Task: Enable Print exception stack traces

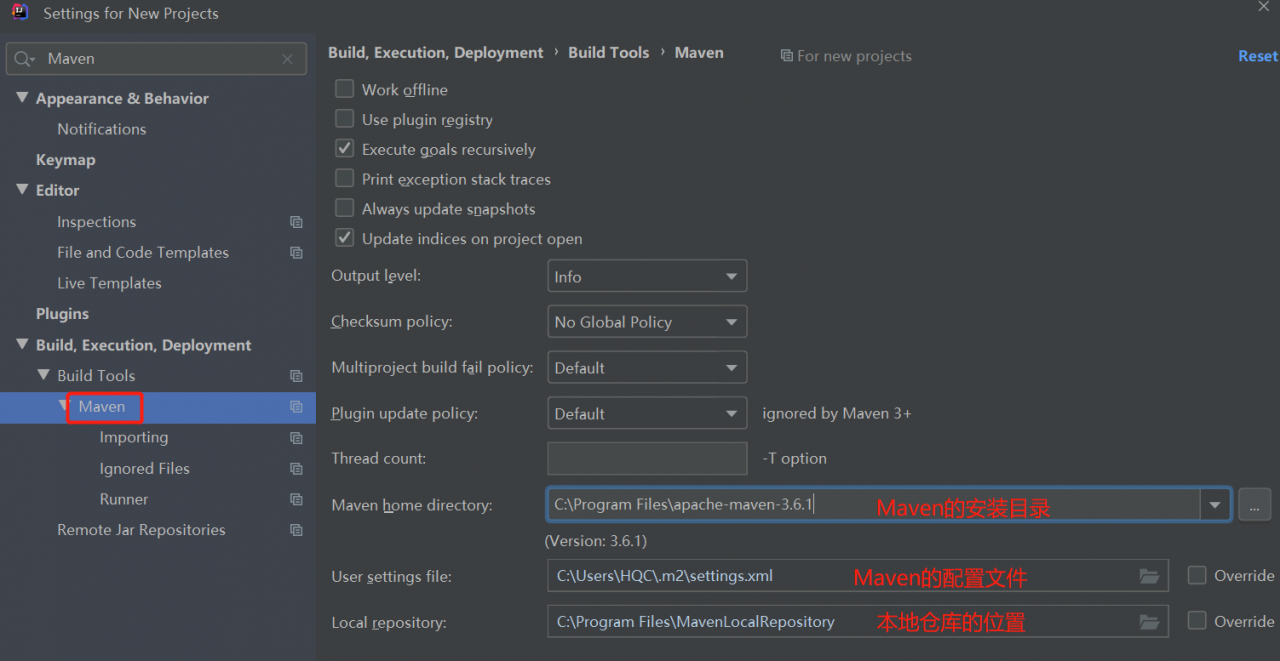Action: coord(345,179)
